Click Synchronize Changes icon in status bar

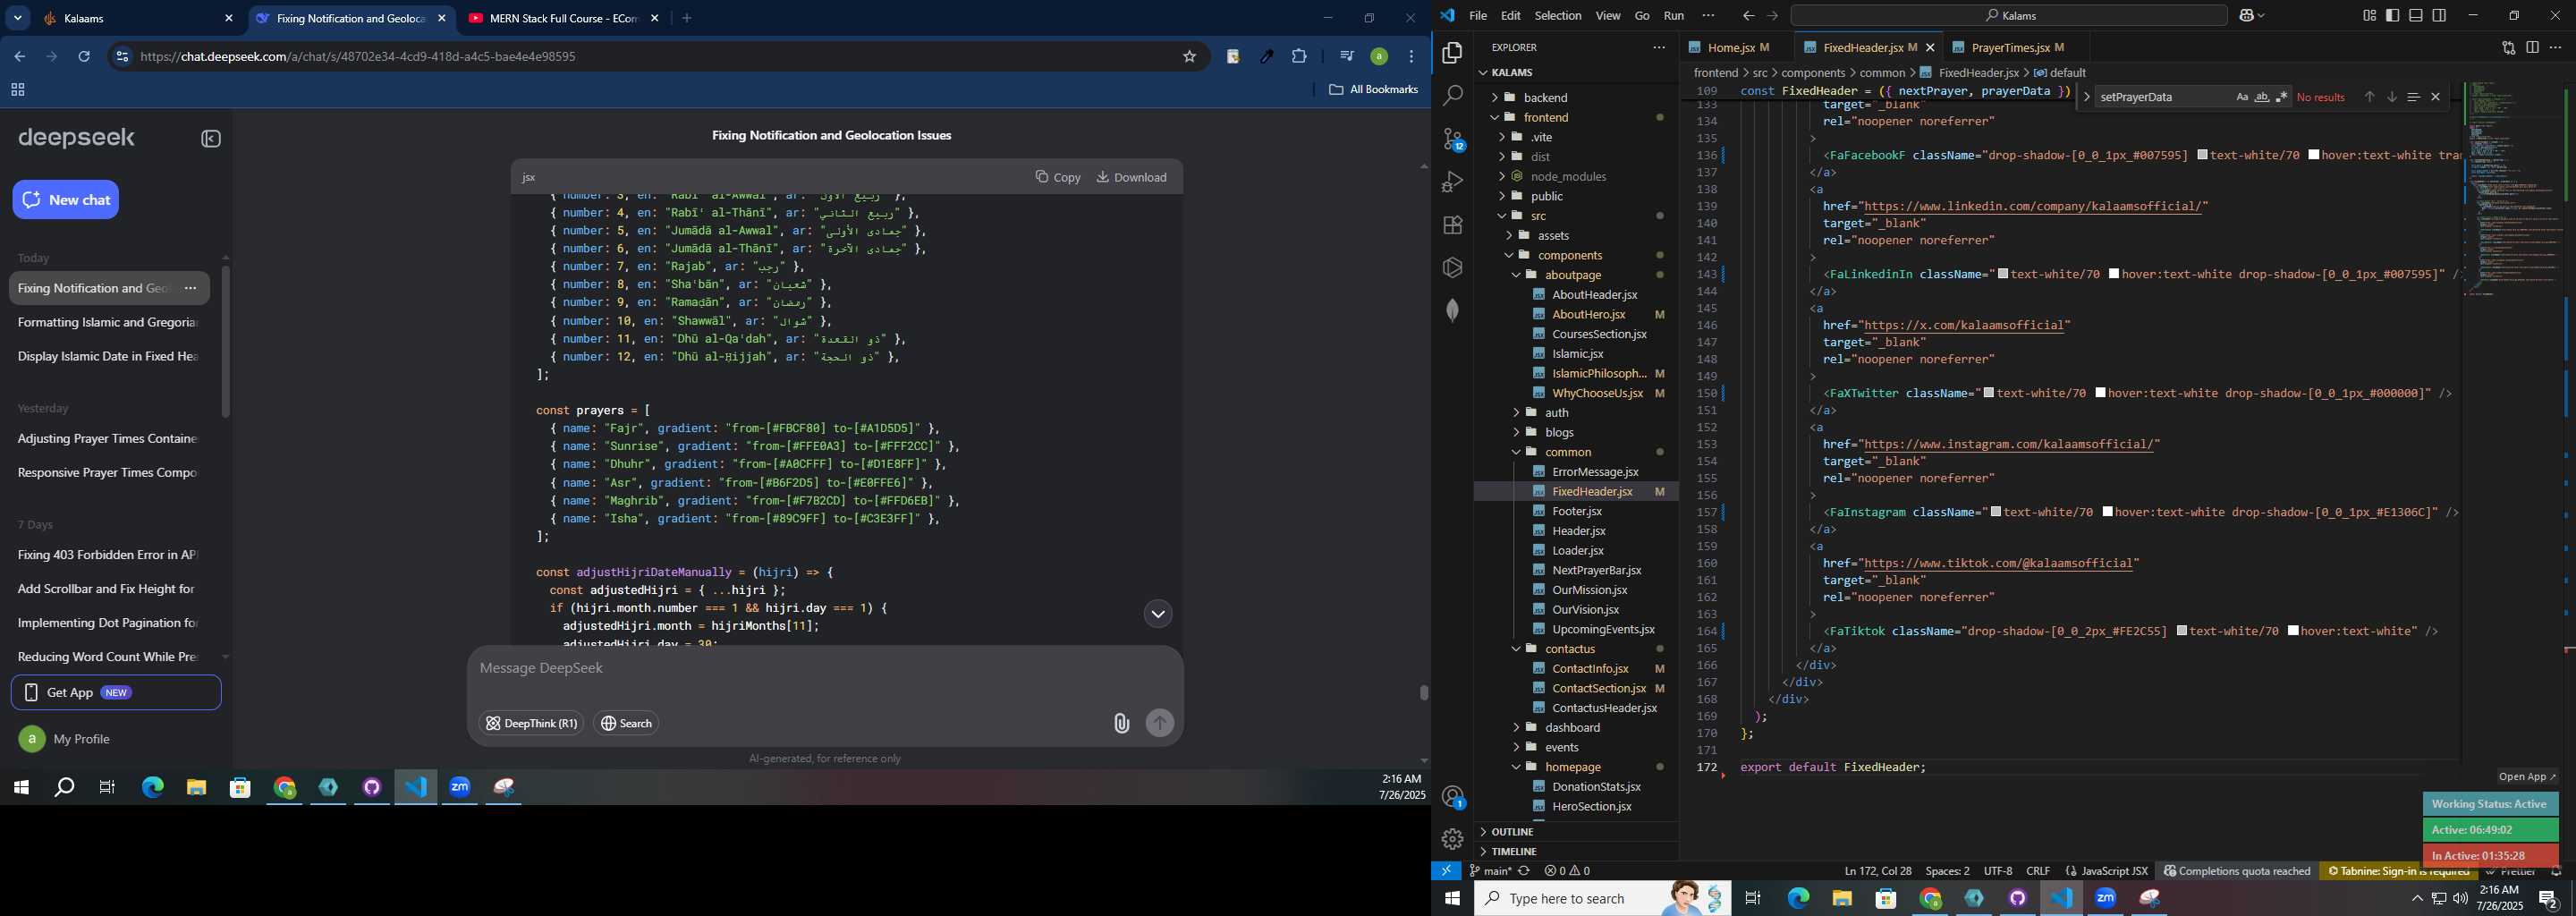pos(1525,871)
